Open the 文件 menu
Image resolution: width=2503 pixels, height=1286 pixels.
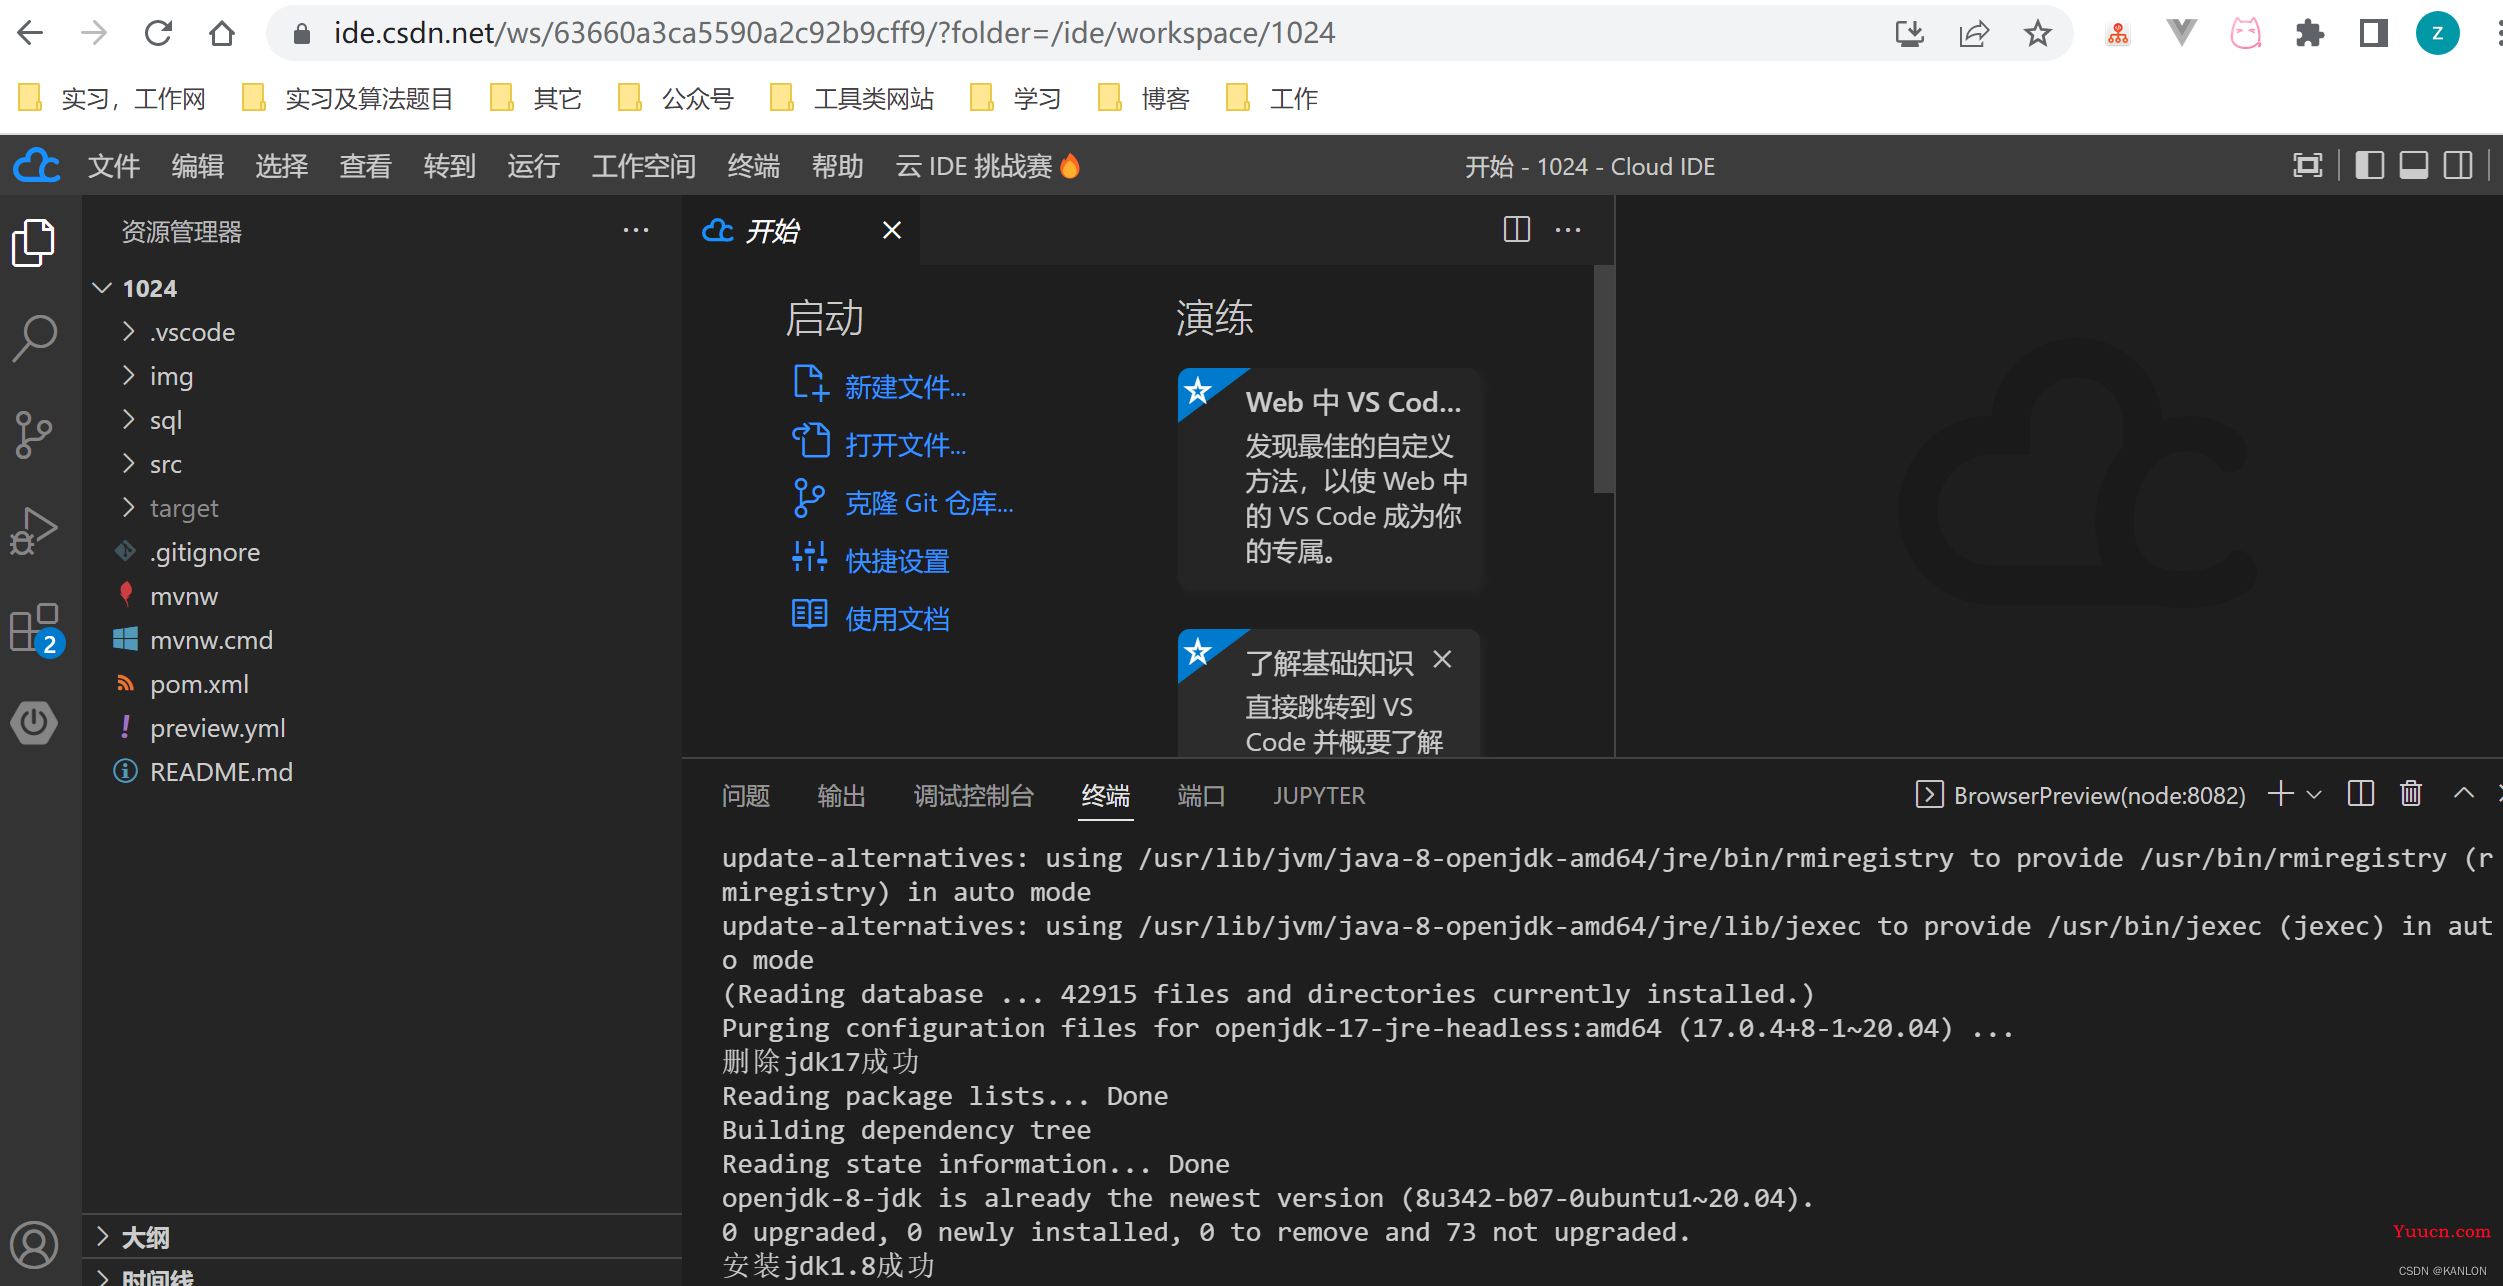[113, 166]
